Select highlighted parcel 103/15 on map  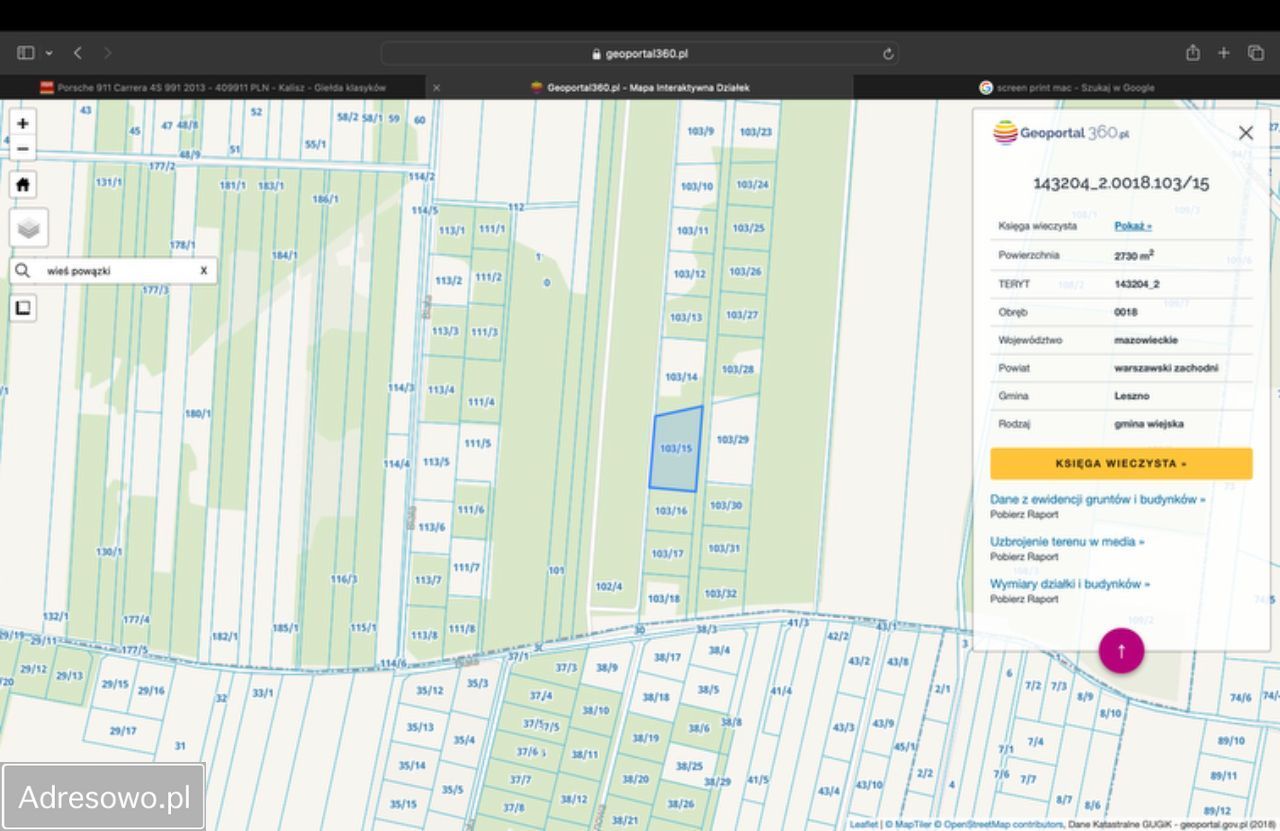[x=676, y=449]
